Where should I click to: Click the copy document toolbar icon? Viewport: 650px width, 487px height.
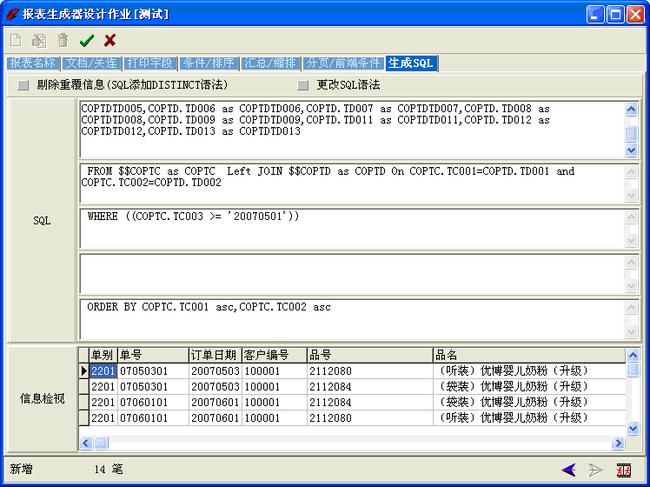click(x=39, y=40)
